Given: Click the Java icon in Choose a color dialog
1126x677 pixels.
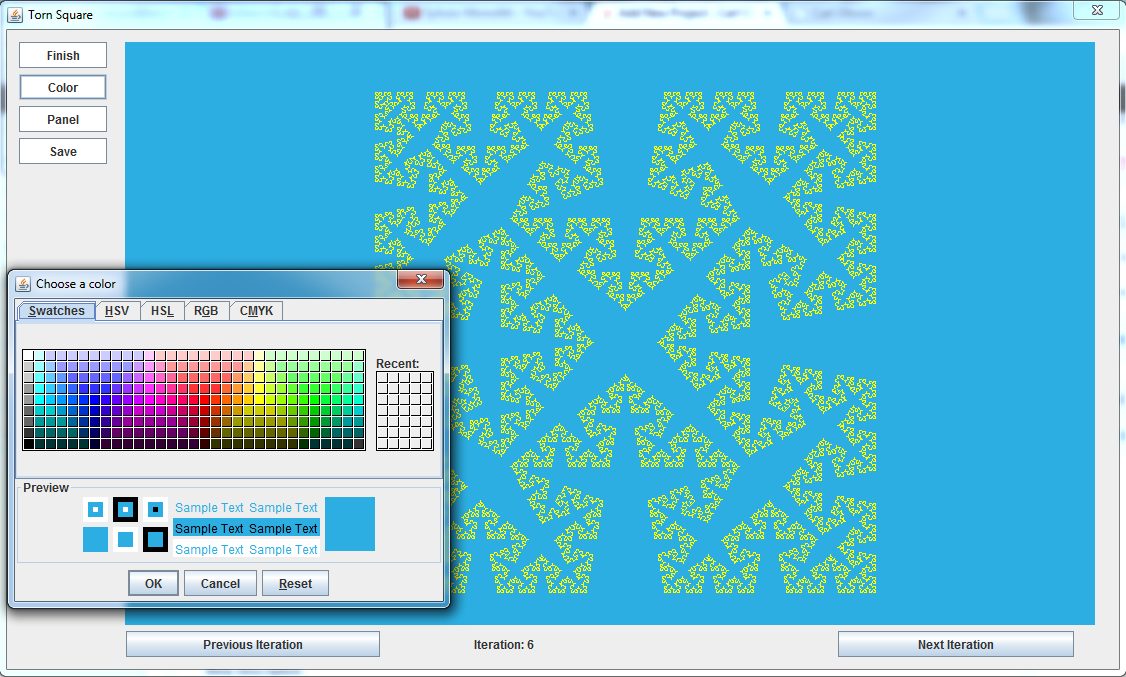Looking at the screenshot, I should [x=23, y=284].
